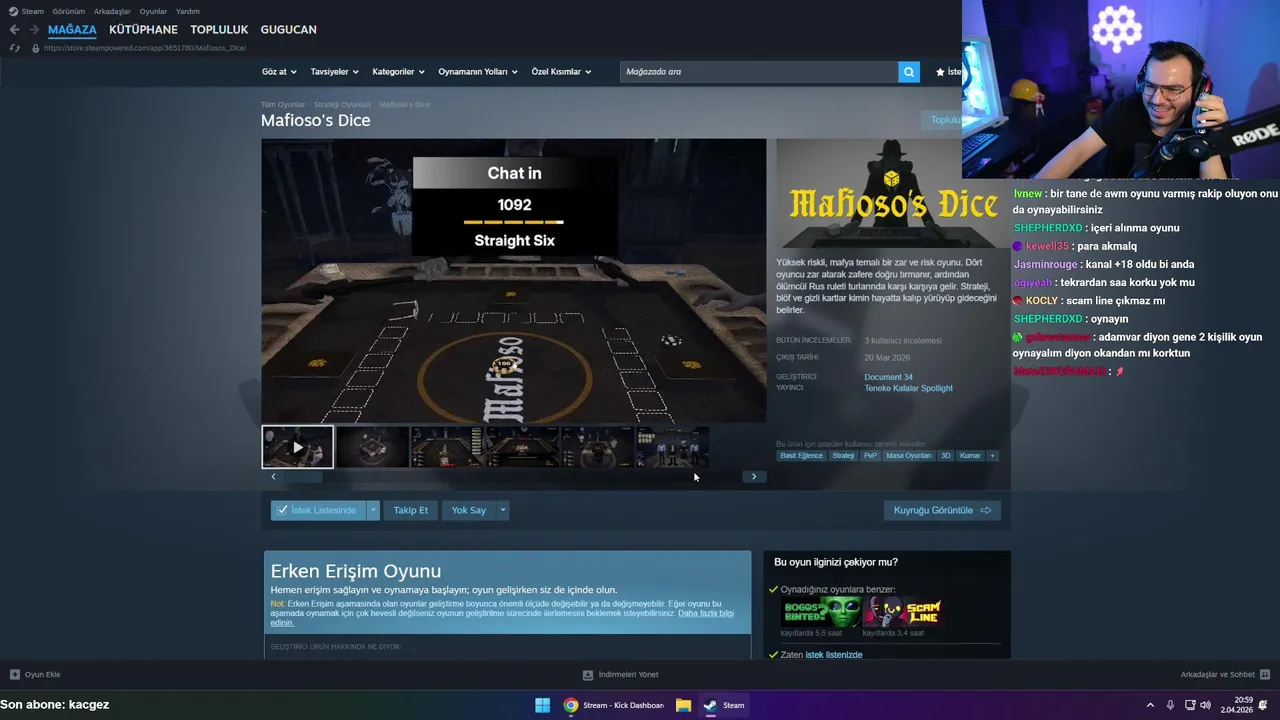Click the magnifier search button

pyautogui.click(x=909, y=72)
